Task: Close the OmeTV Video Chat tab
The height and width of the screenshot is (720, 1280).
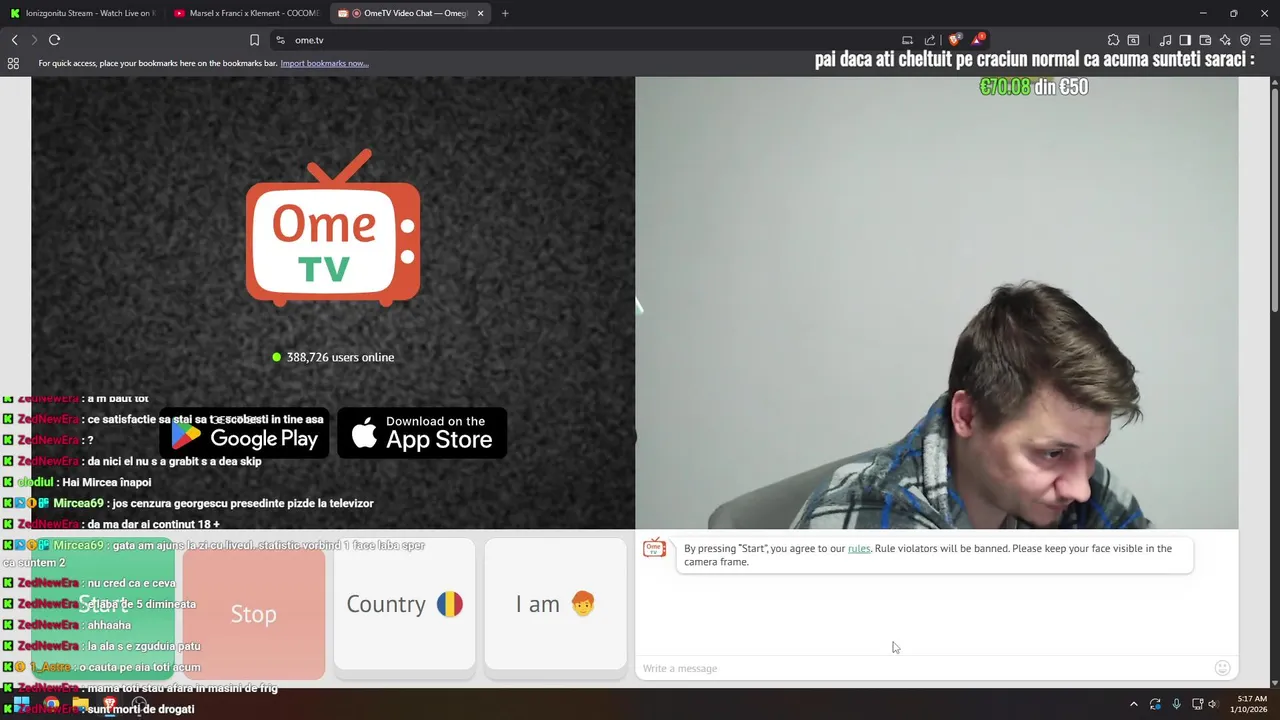Action: tap(481, 13)
